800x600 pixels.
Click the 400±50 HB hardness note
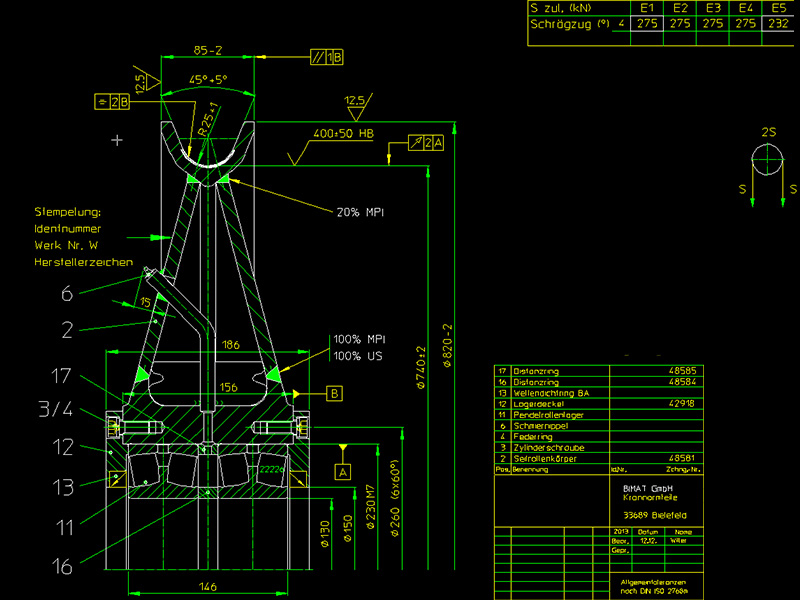[x=343, y=134]
